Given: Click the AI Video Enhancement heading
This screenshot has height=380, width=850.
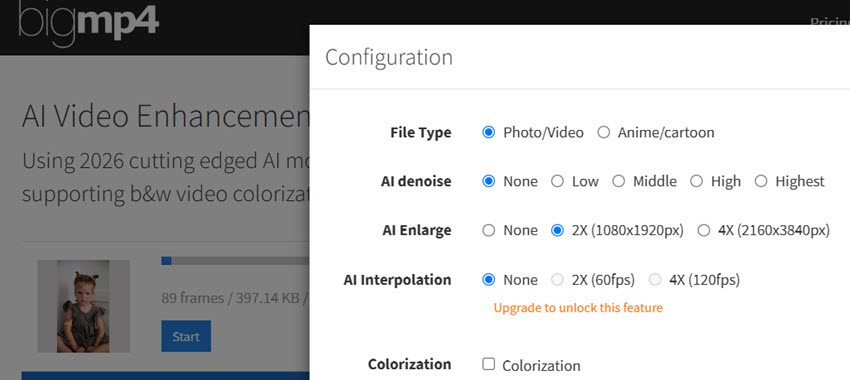Looking at the screenshot, I should pyautogui.click(x=165, y=116).
